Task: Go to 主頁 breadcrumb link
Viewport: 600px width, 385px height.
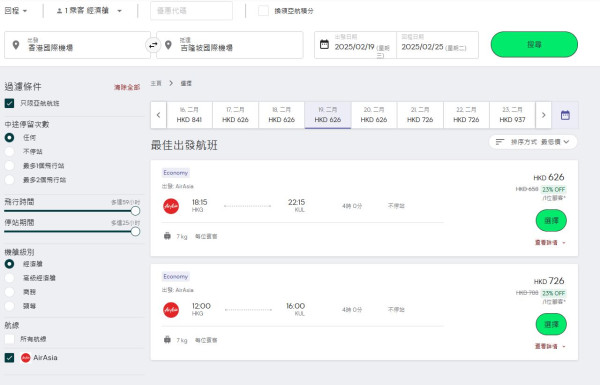Action: 156,83
